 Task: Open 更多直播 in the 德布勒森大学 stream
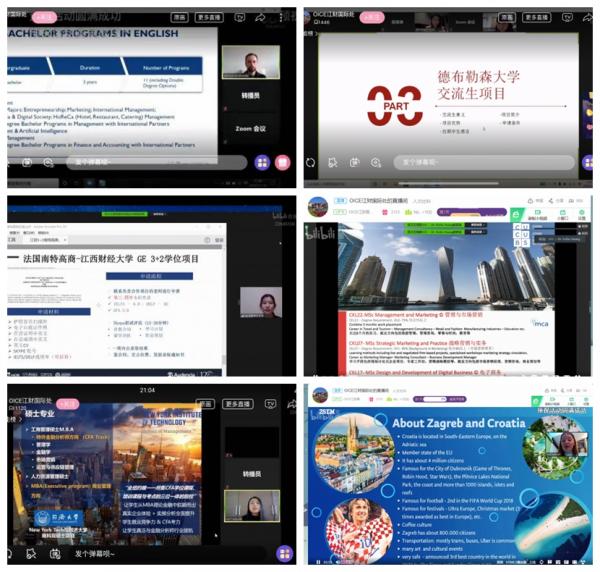536,18
